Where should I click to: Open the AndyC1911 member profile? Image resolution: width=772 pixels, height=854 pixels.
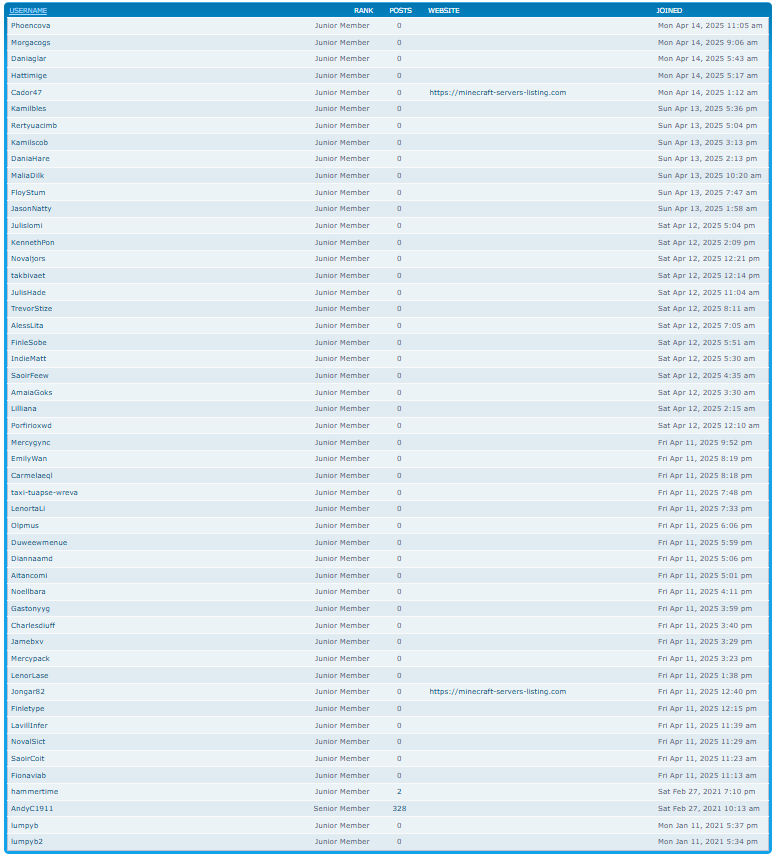click(x=32, y=808)
